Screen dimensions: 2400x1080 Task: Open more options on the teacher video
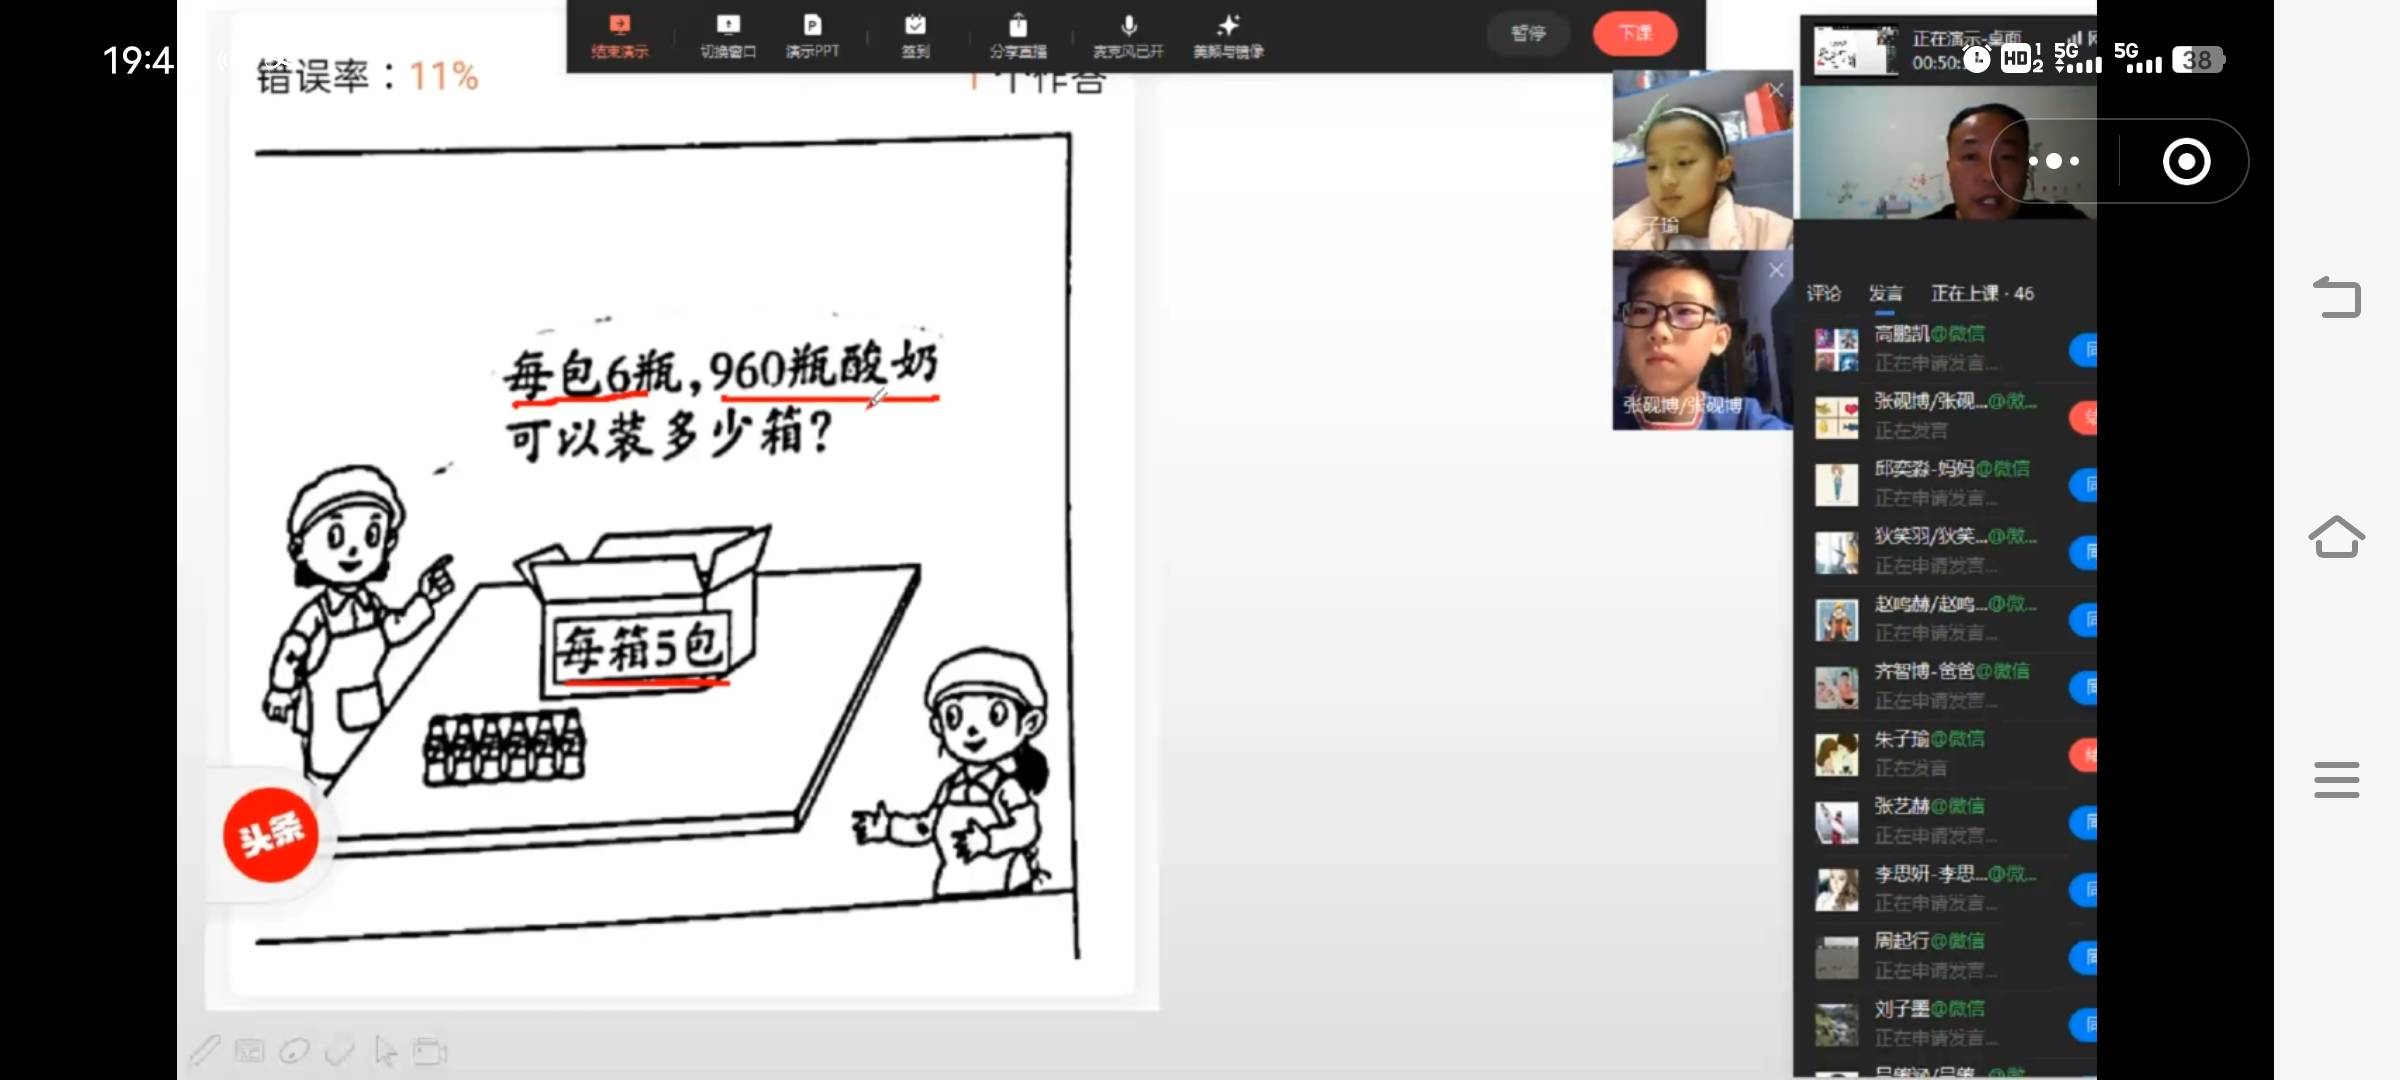pyautogui.click(x=2054, y=161)
